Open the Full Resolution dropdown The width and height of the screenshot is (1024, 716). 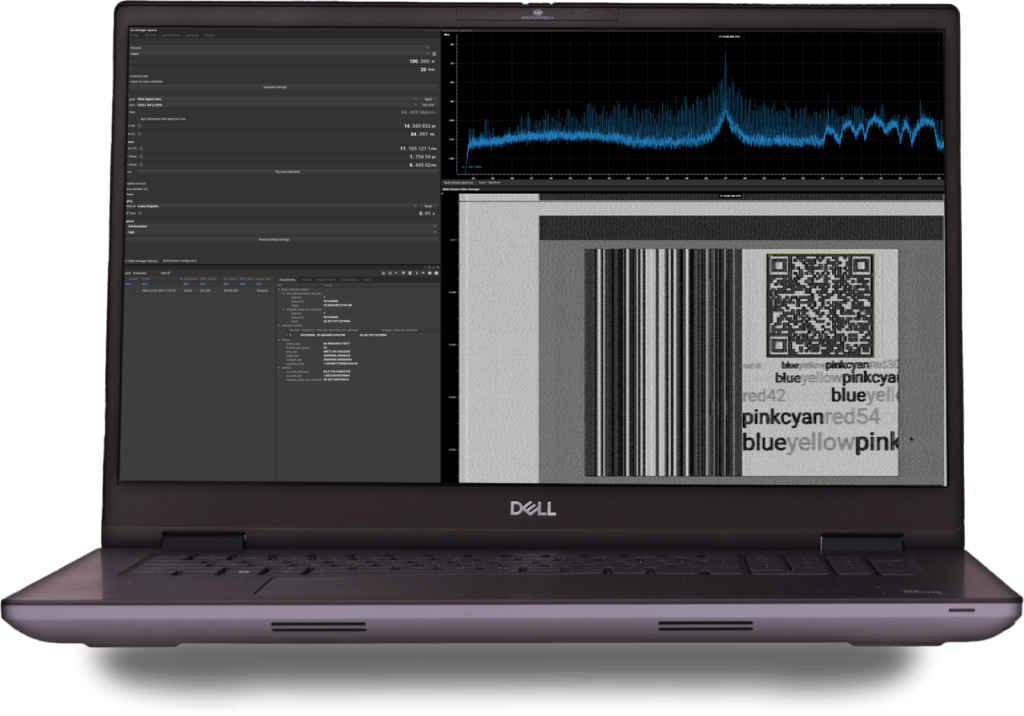(x=281, y=226)
